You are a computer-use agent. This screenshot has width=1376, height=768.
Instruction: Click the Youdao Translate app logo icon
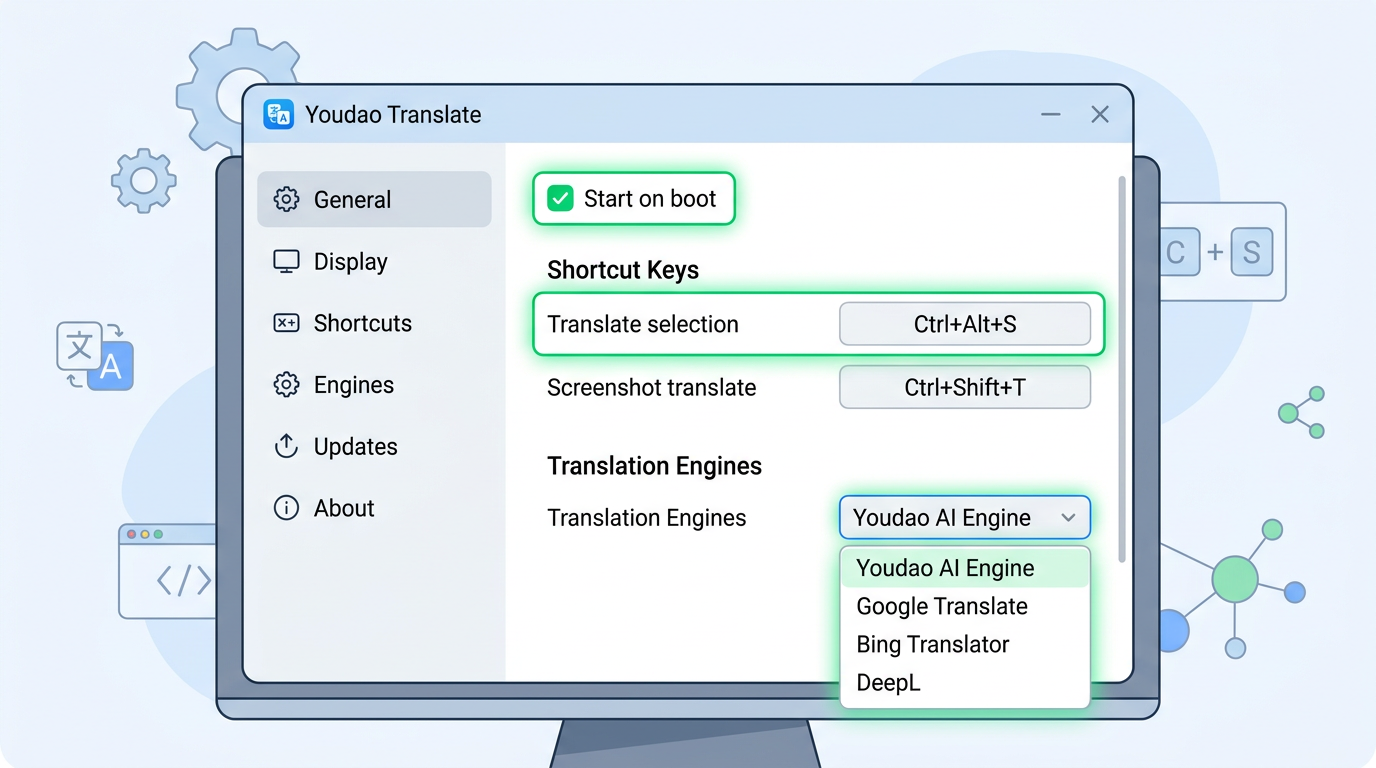278,115
